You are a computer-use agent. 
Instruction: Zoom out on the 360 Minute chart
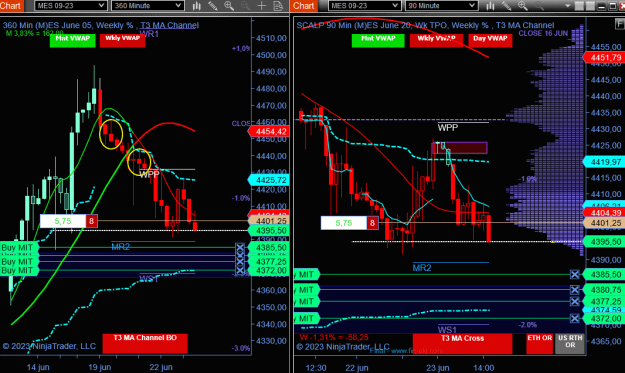(245, 6)
